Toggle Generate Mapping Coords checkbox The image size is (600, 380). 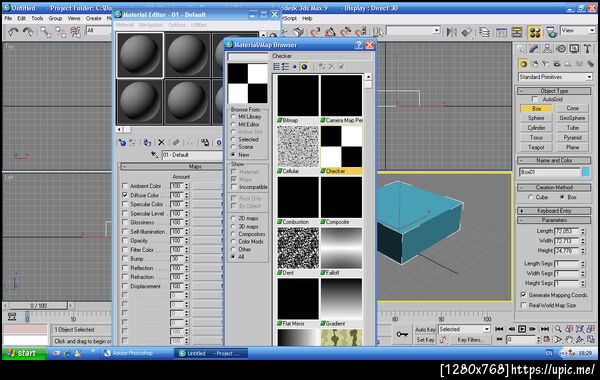[x=523, y=295]
